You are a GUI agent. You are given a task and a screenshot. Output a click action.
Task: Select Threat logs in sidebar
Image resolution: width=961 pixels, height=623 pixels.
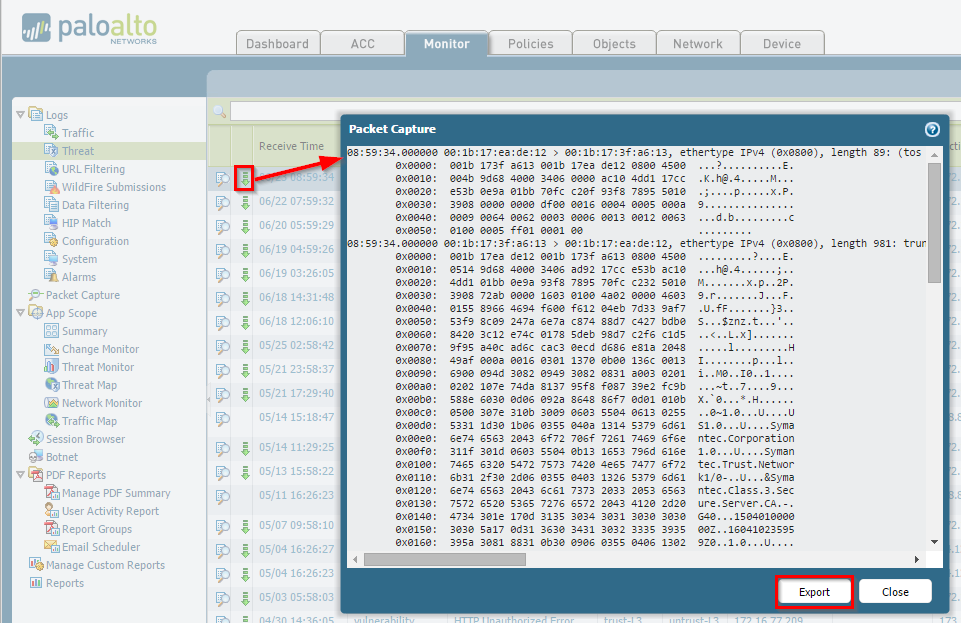tap(78, 151)
